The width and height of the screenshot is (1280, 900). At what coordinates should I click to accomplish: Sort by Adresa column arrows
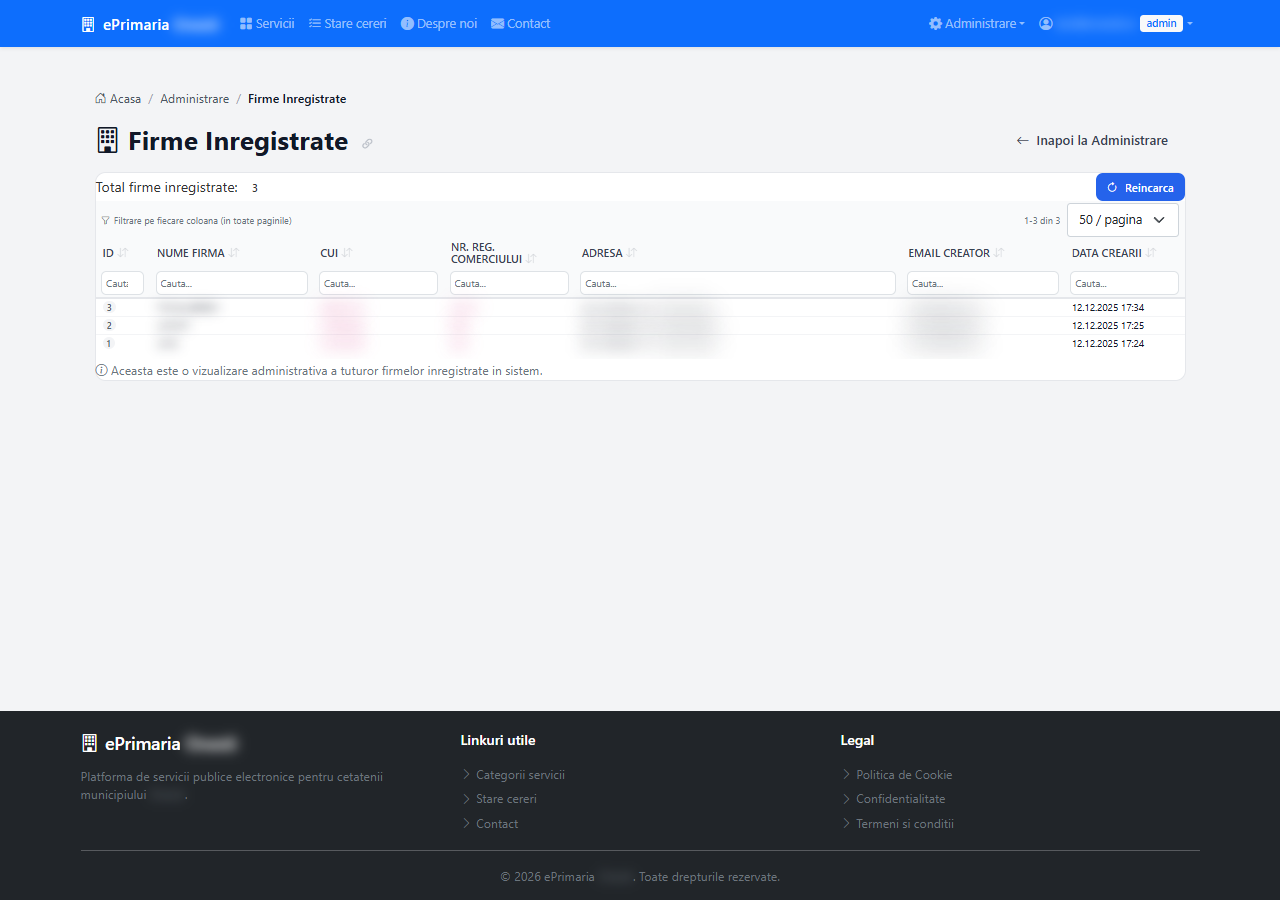[x=632, y=253]
